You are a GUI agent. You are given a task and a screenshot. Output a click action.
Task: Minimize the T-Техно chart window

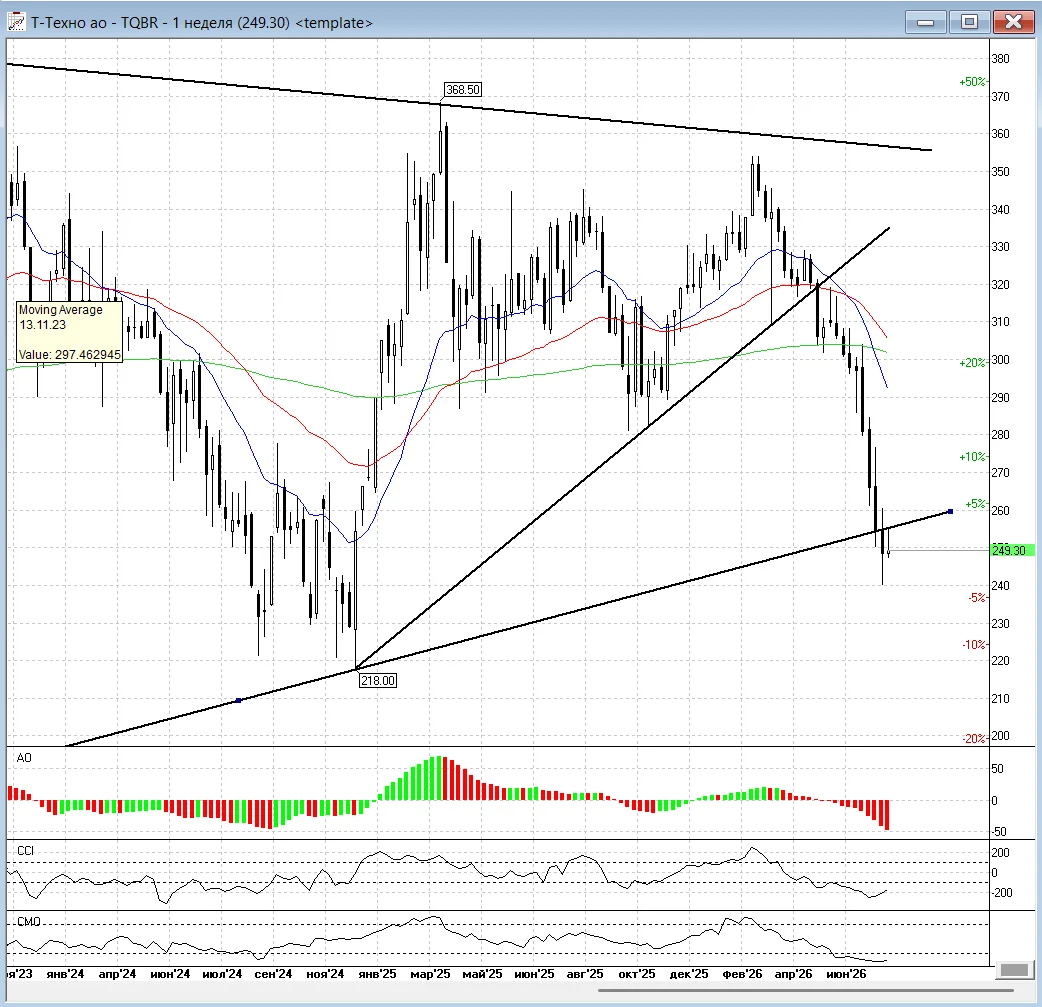[x=925, y=22]
